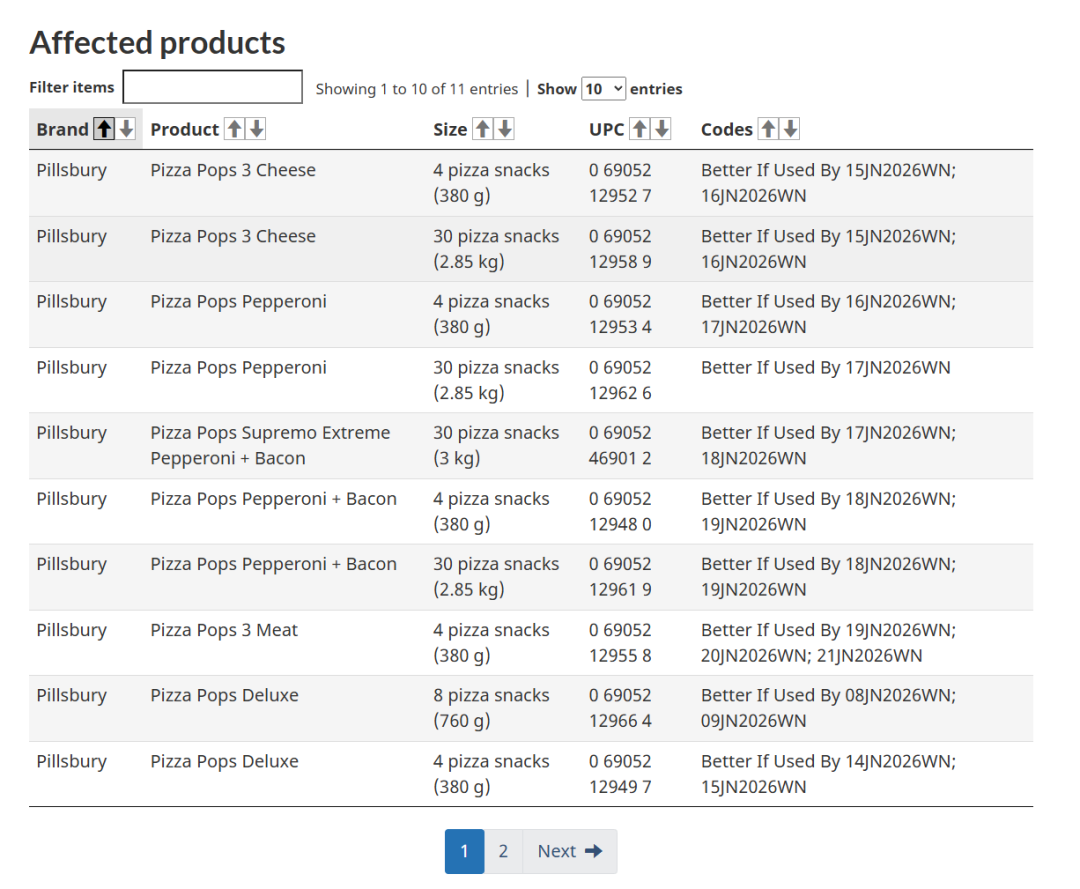Sort Product column descending arrow
Image resolution: width=1080 pixels, height=889 pixels.
(257, 129)
